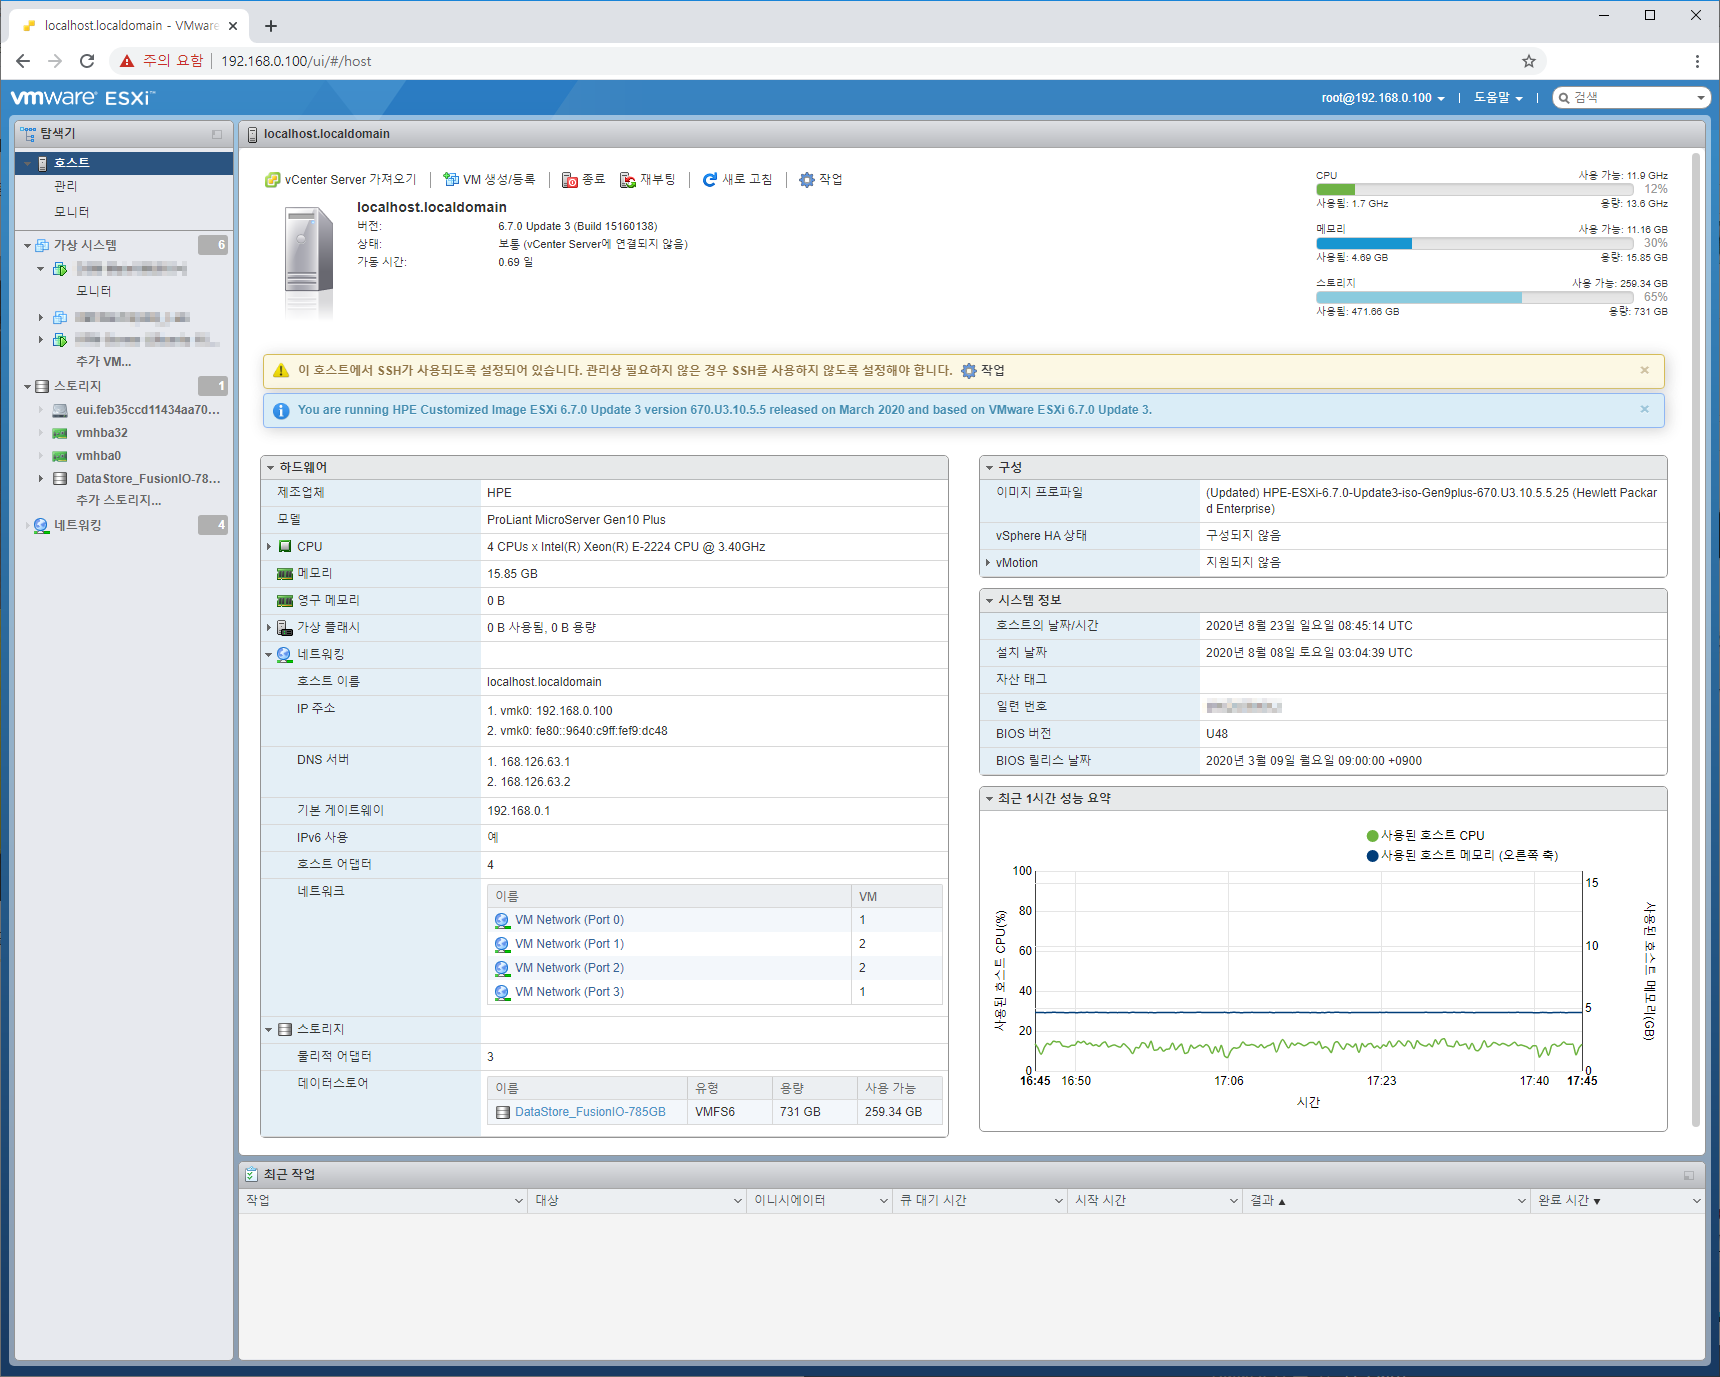Open the browser three-dot menu
This screenshot has width=1720, height=1377.
1697,61
